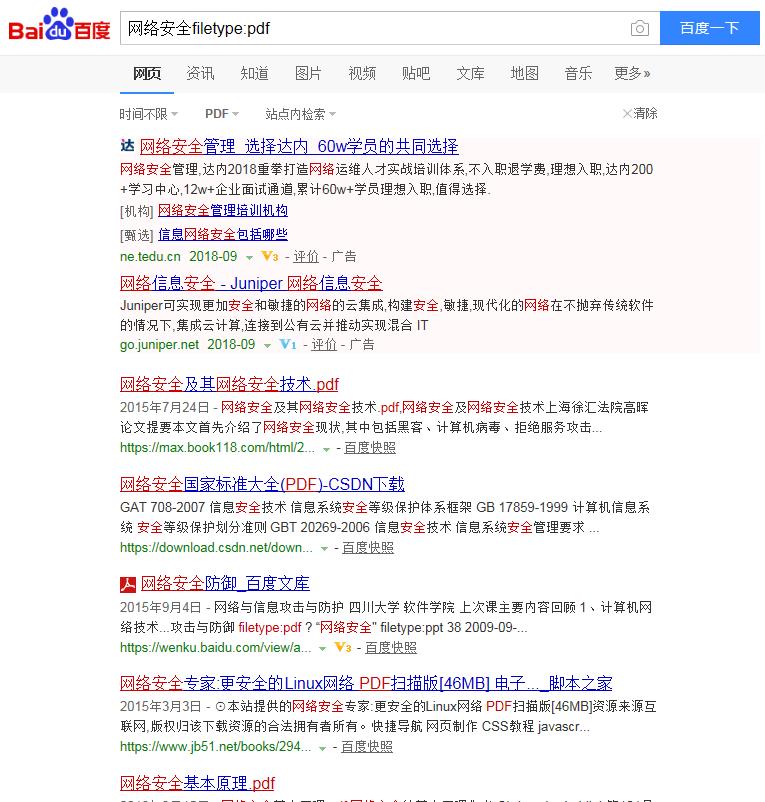The width and height of the screenshot is (765, 802).
Task: Open 信息网络安全包括哪些 sublink
Action: point(223,234)
